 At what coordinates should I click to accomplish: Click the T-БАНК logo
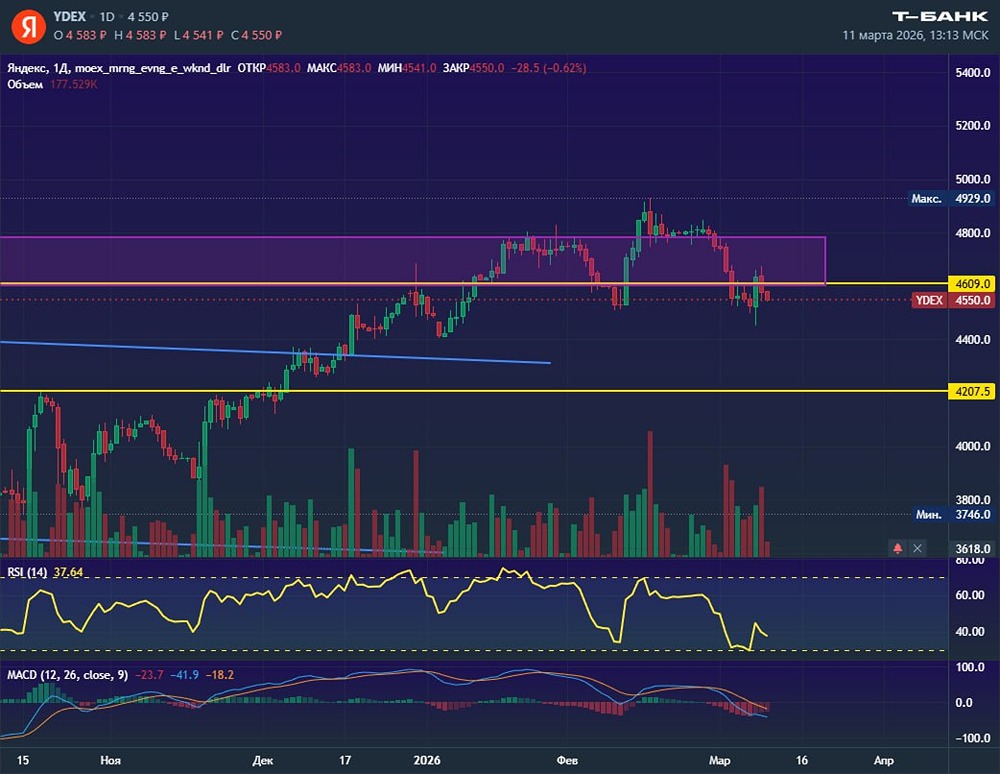[x=939, y=17]
